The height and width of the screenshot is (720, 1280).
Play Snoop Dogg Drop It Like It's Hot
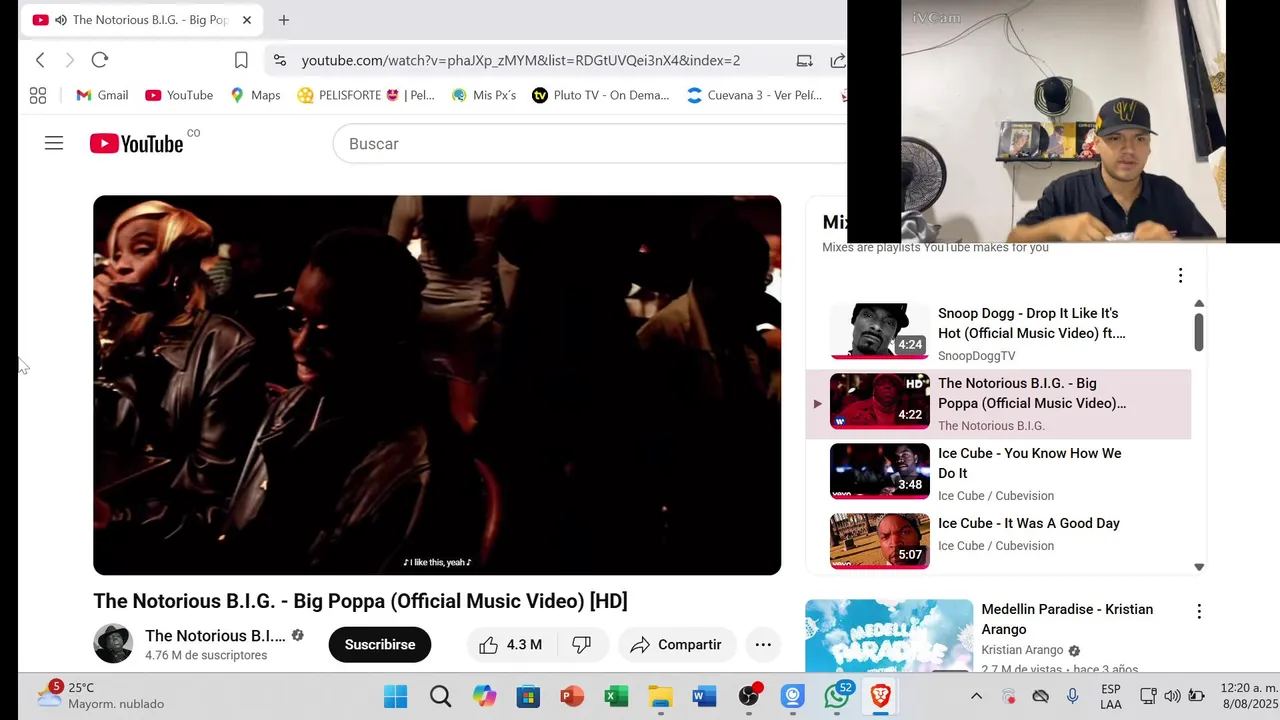point(1010,333)
